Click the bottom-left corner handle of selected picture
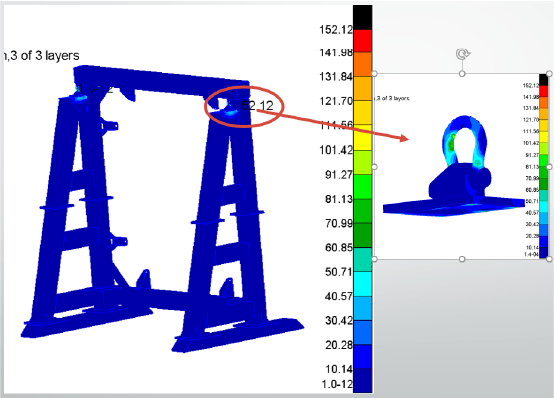The image size is (554, 398). point(375,259)
